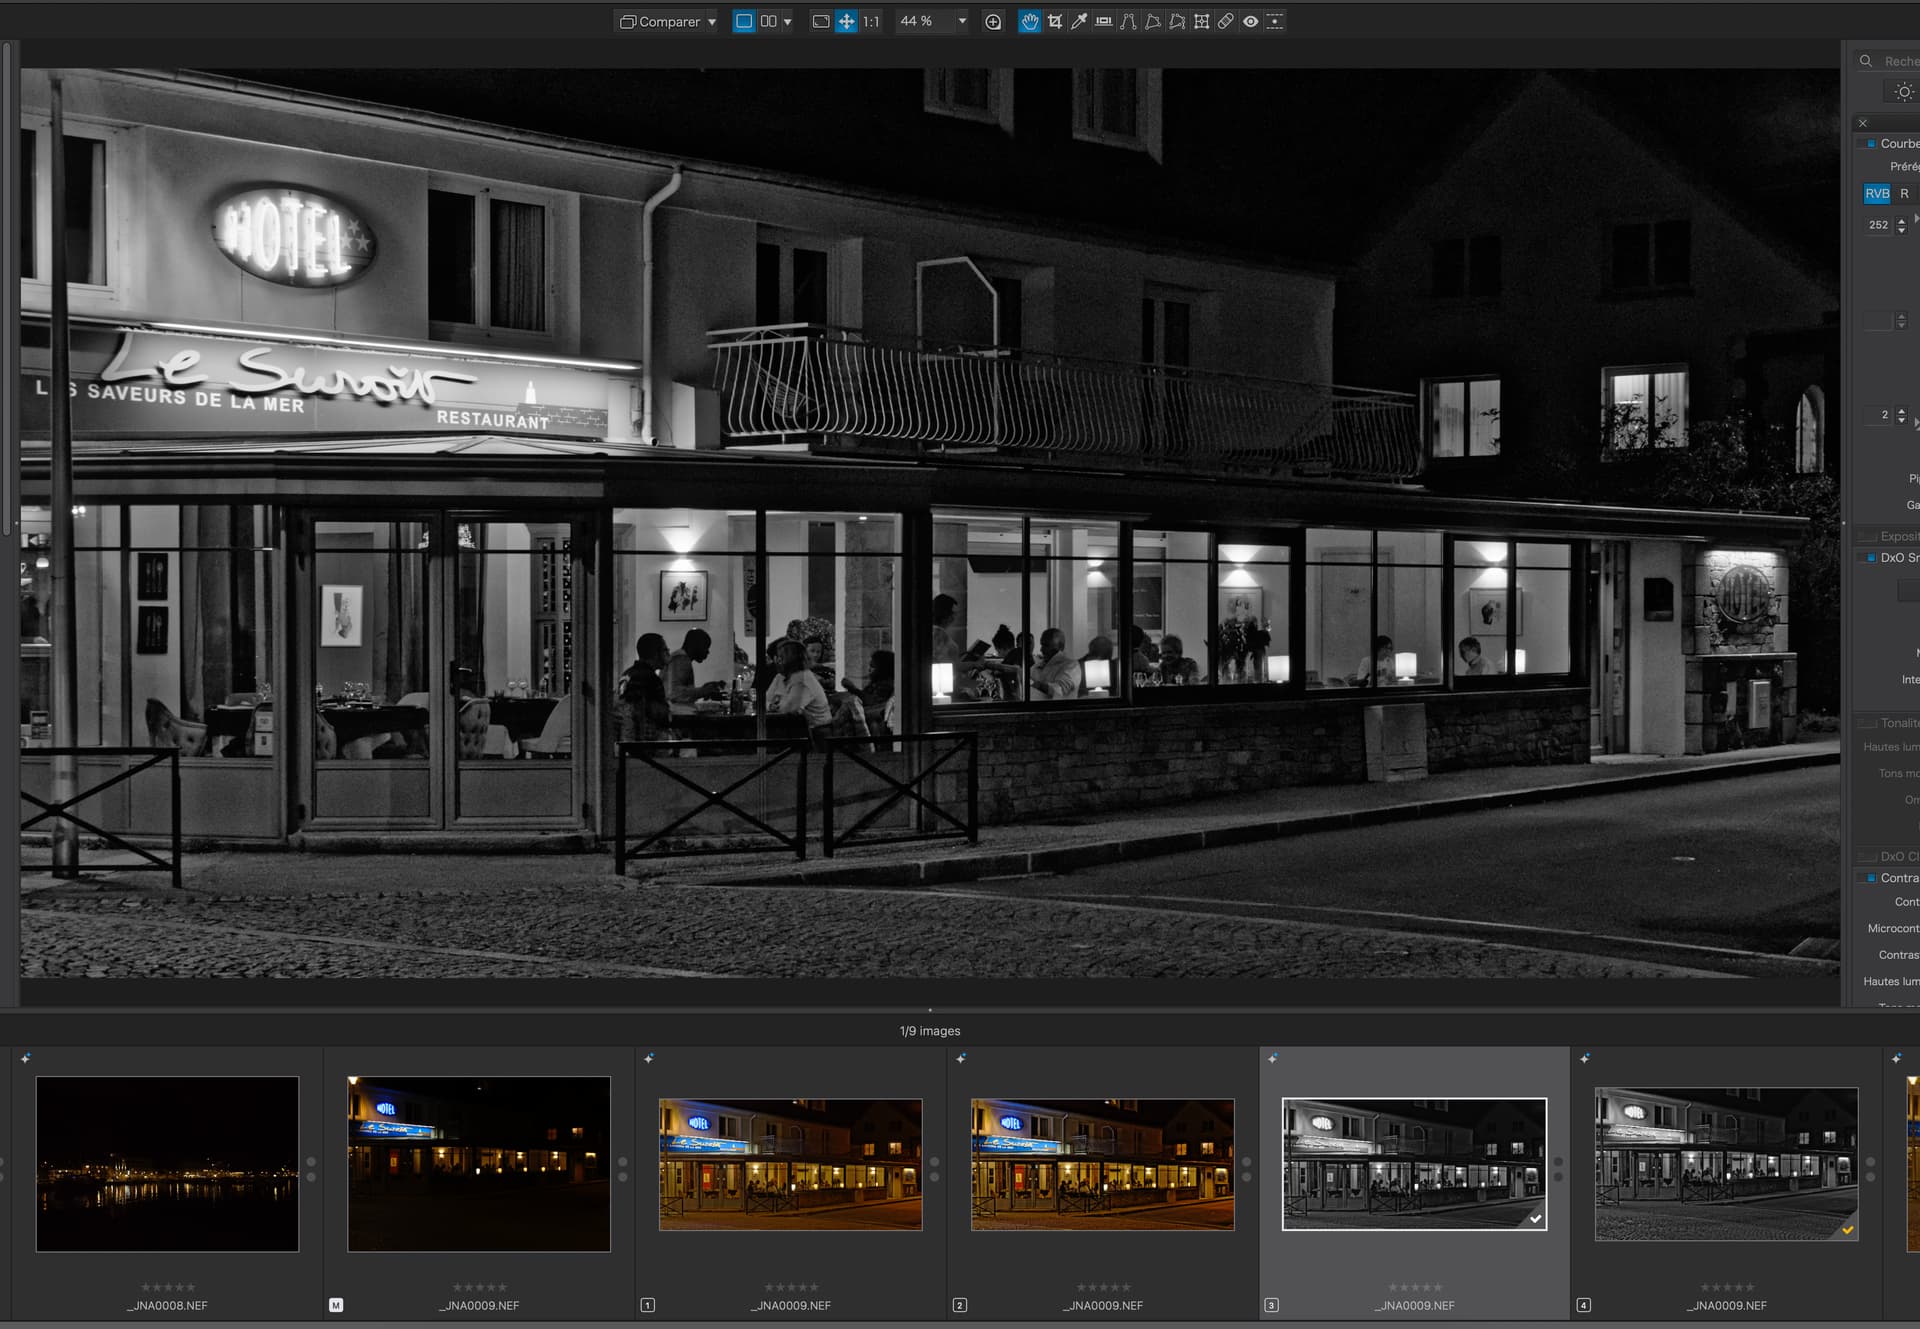Select virtual copy 3 monochrome thumbnail

click(1414, 1165)
